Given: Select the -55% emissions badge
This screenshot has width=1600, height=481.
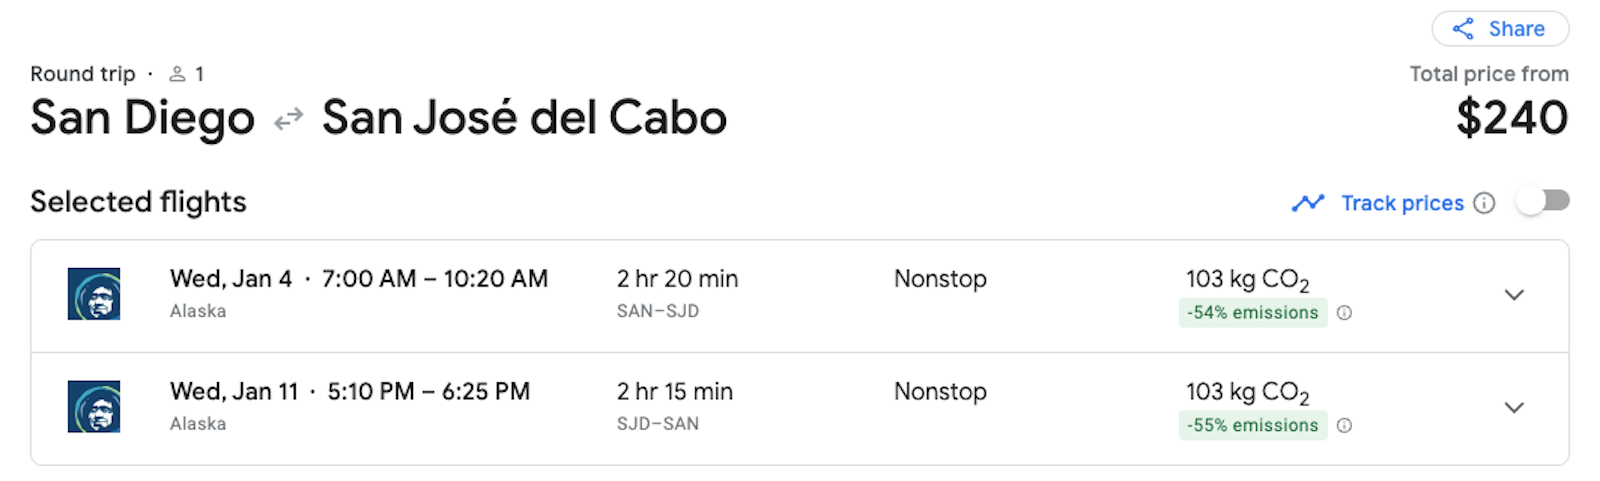Looking at the screenshot, I should pos(1253,426).
